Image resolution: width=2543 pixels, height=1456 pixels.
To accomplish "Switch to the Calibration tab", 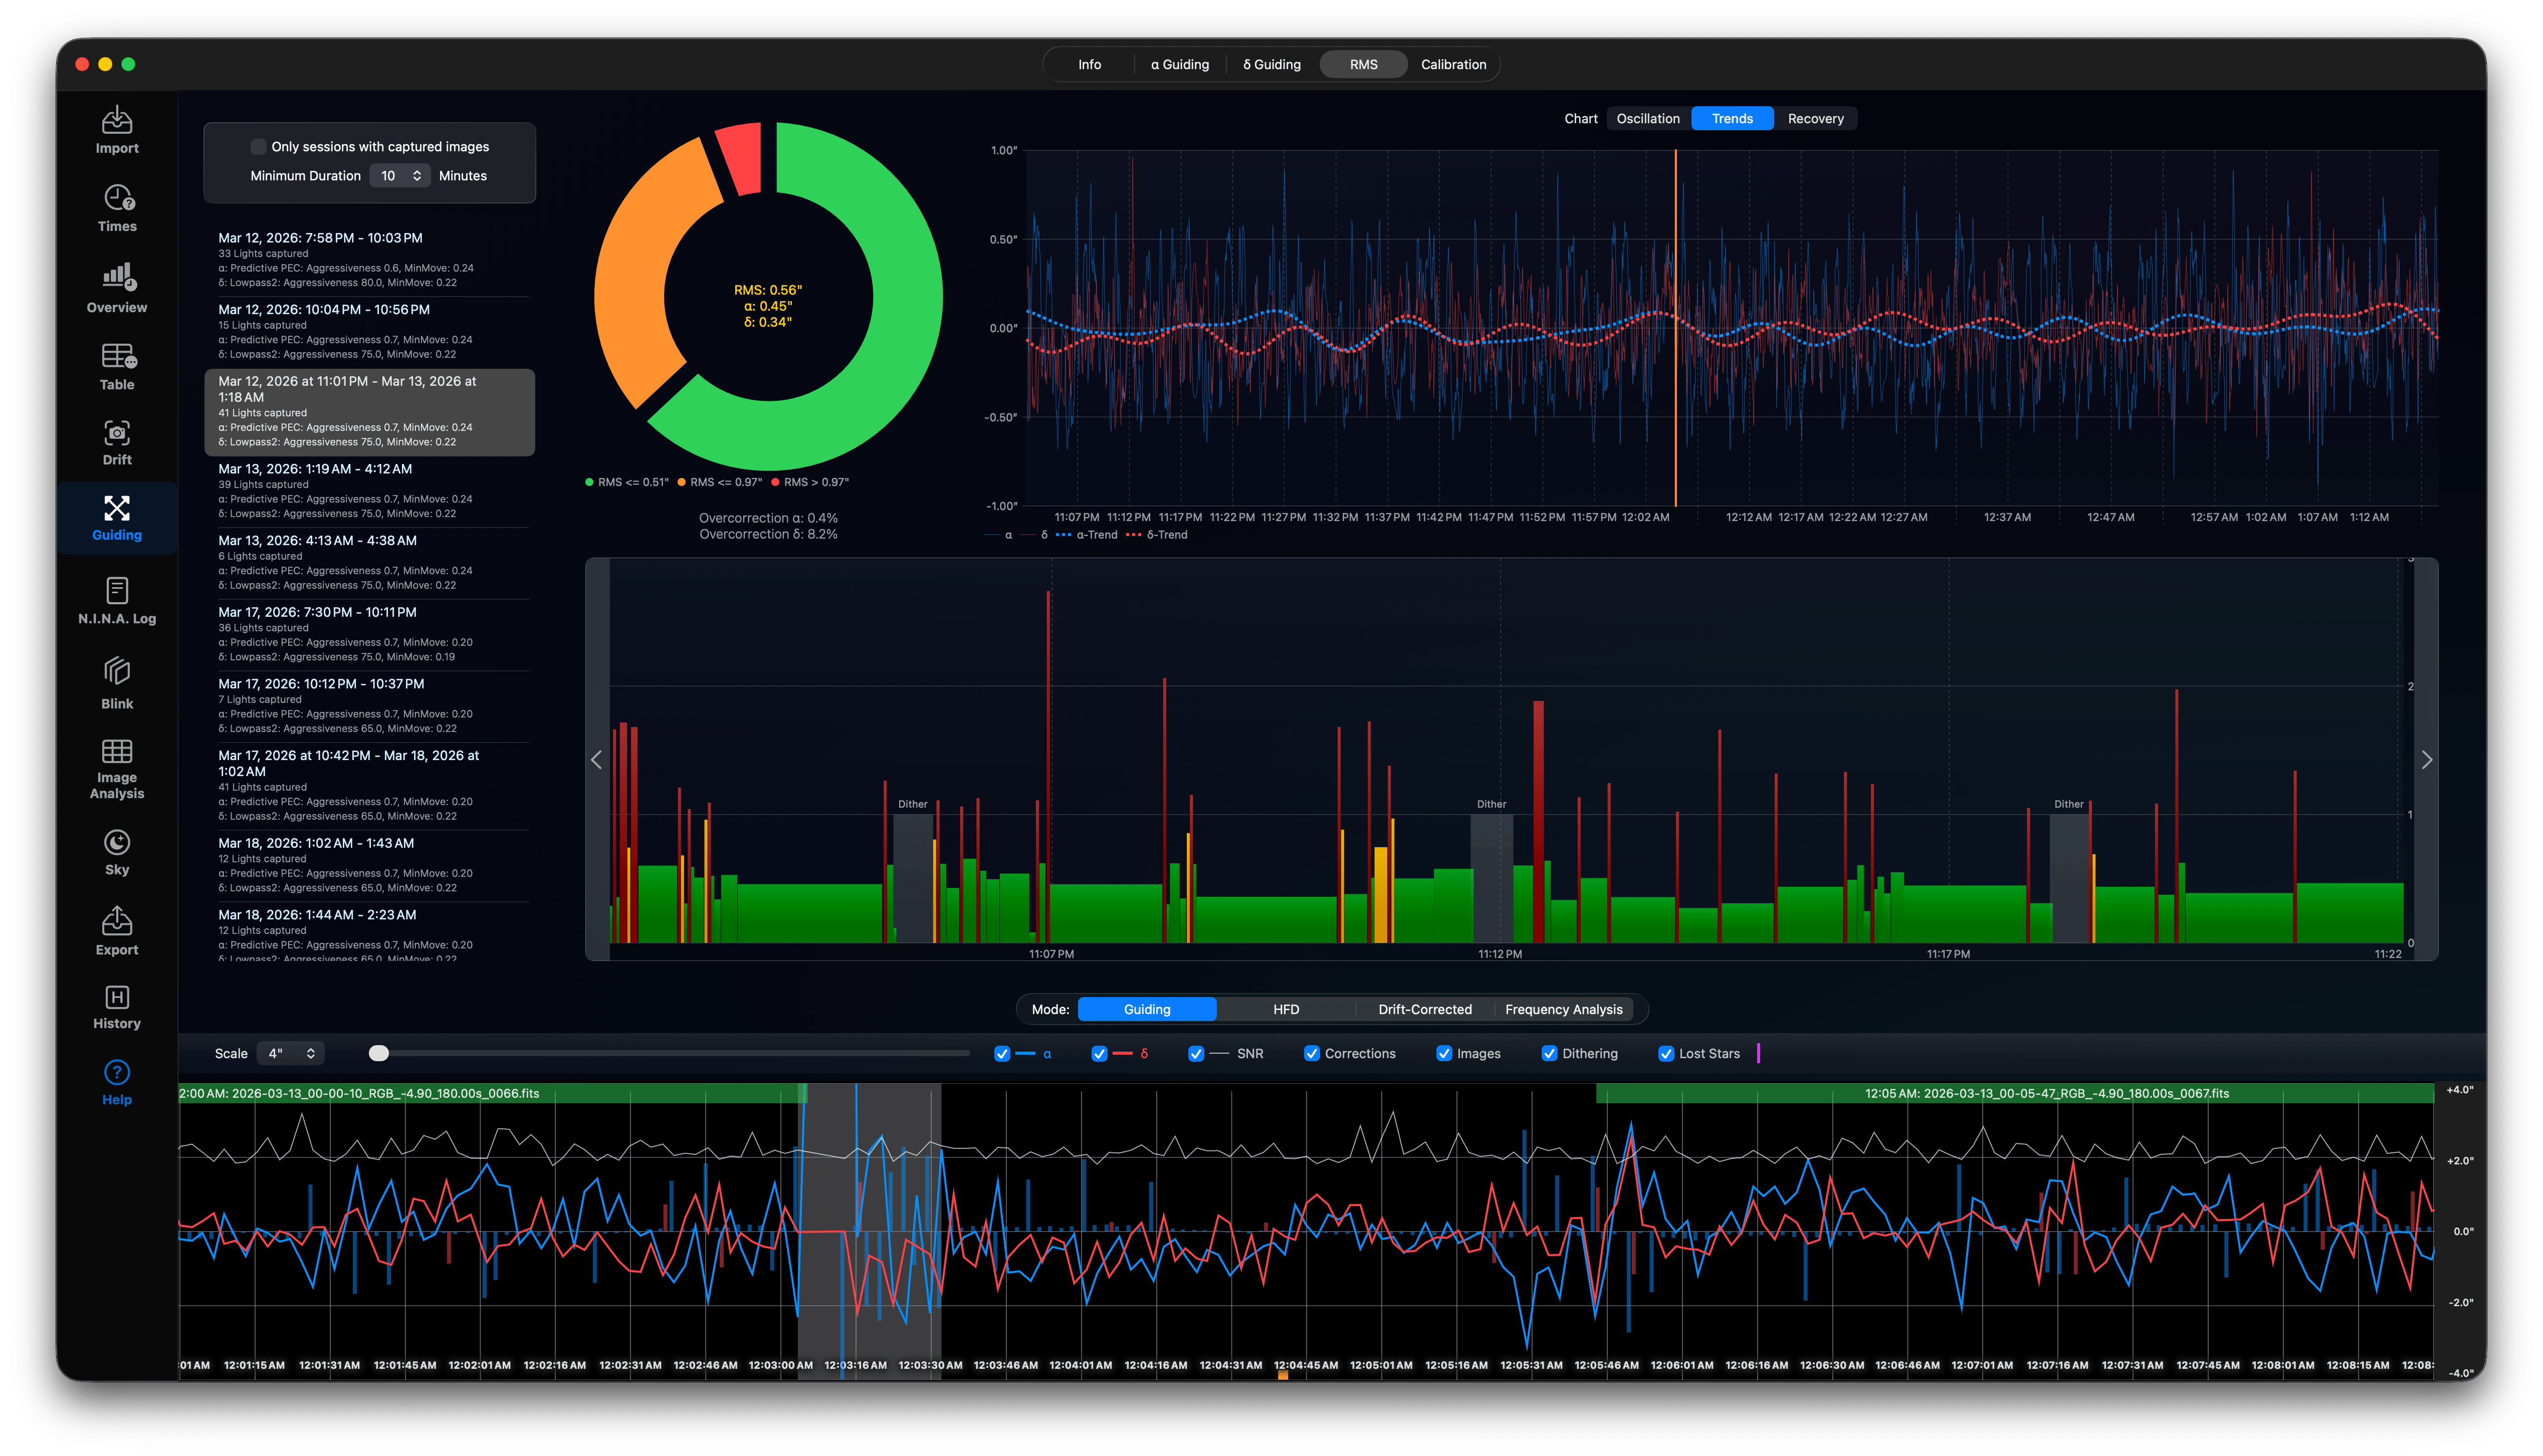I will coord(1453,65).
